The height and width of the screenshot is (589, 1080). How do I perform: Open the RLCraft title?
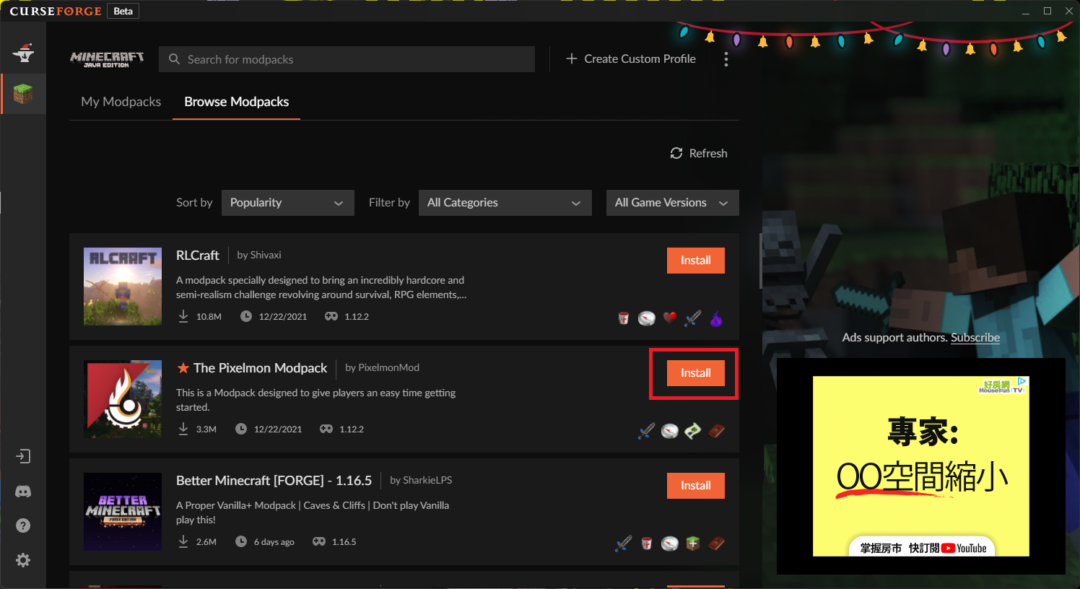click(198, 256)
